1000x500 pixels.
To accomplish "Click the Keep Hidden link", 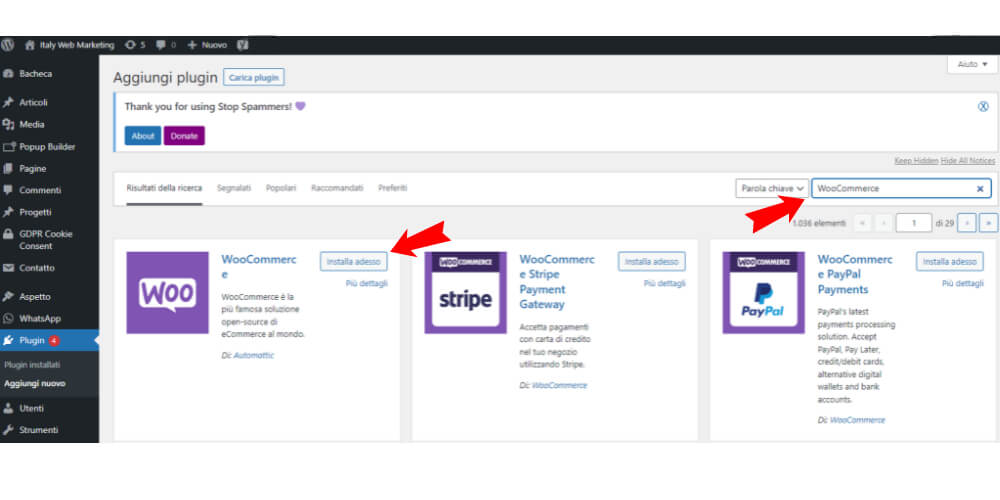I will [x=916, y=161].
